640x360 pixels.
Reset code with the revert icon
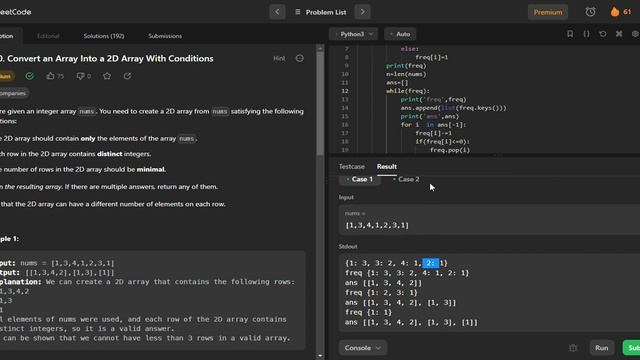603,34
